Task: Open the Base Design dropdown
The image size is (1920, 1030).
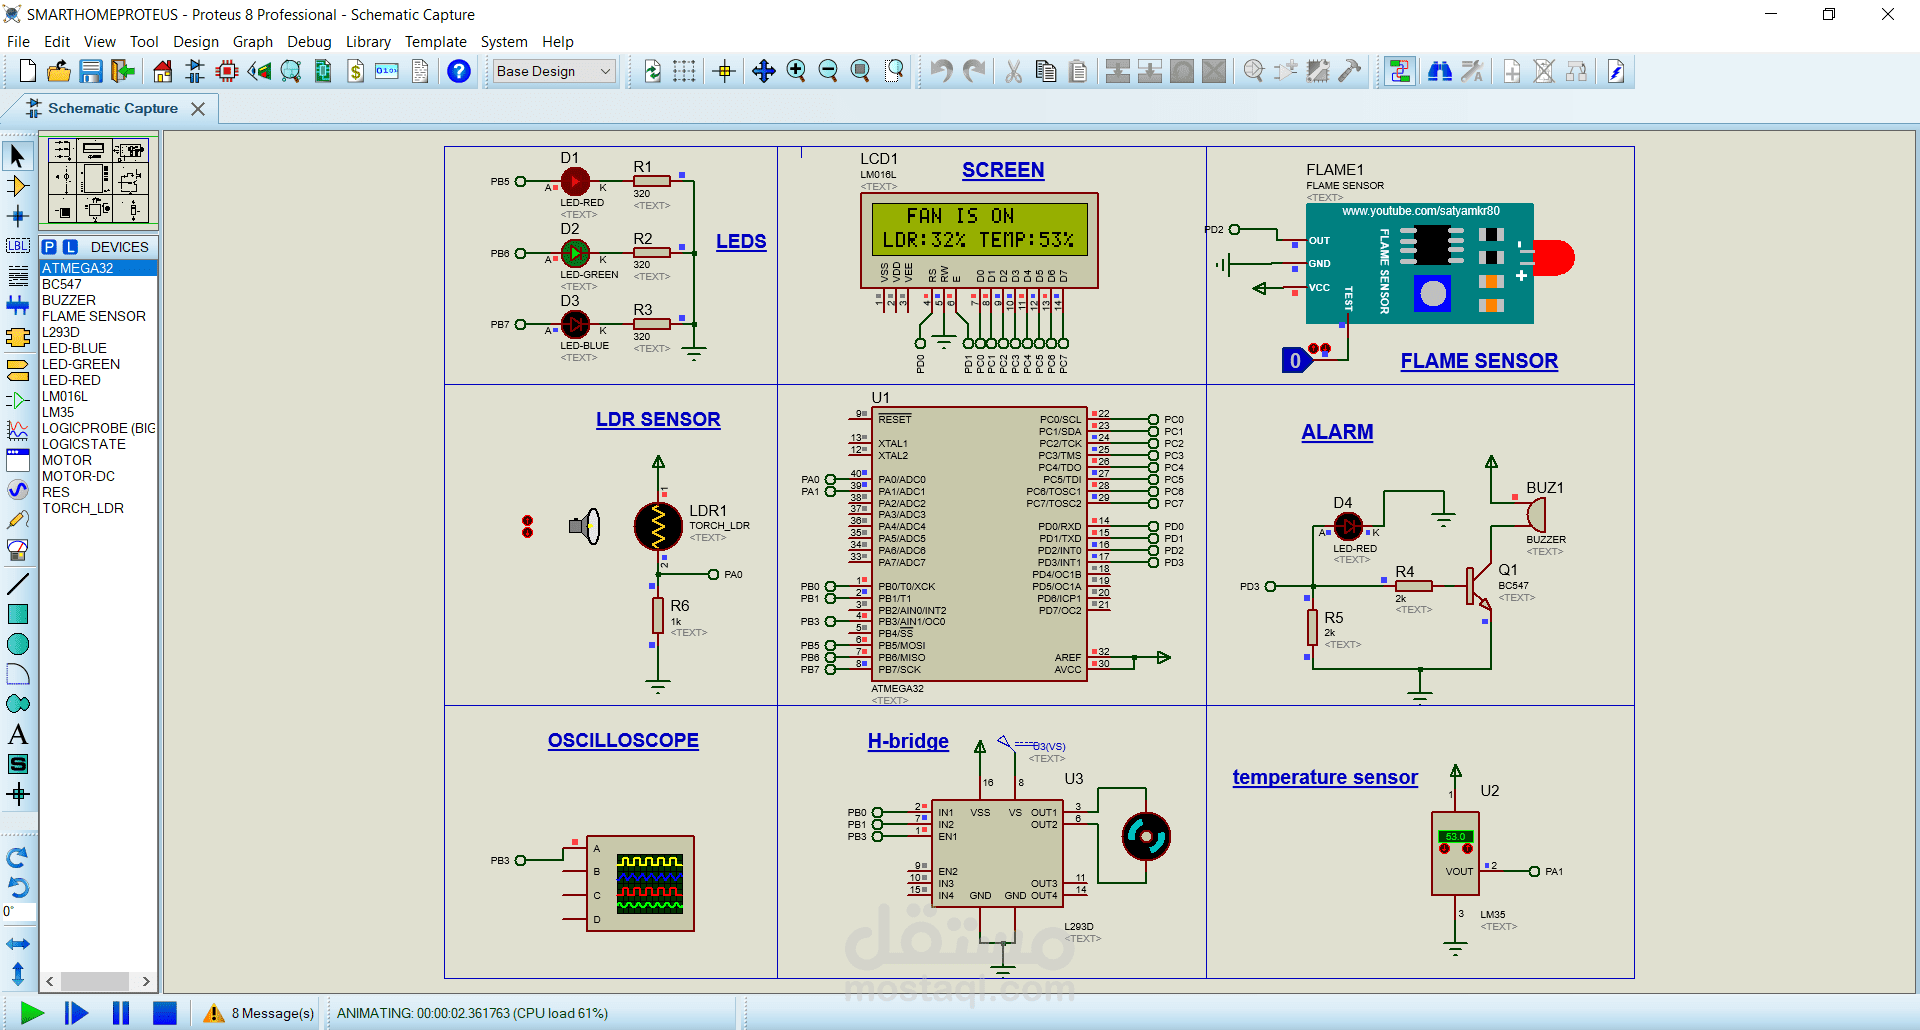Action: coord(553,71)
